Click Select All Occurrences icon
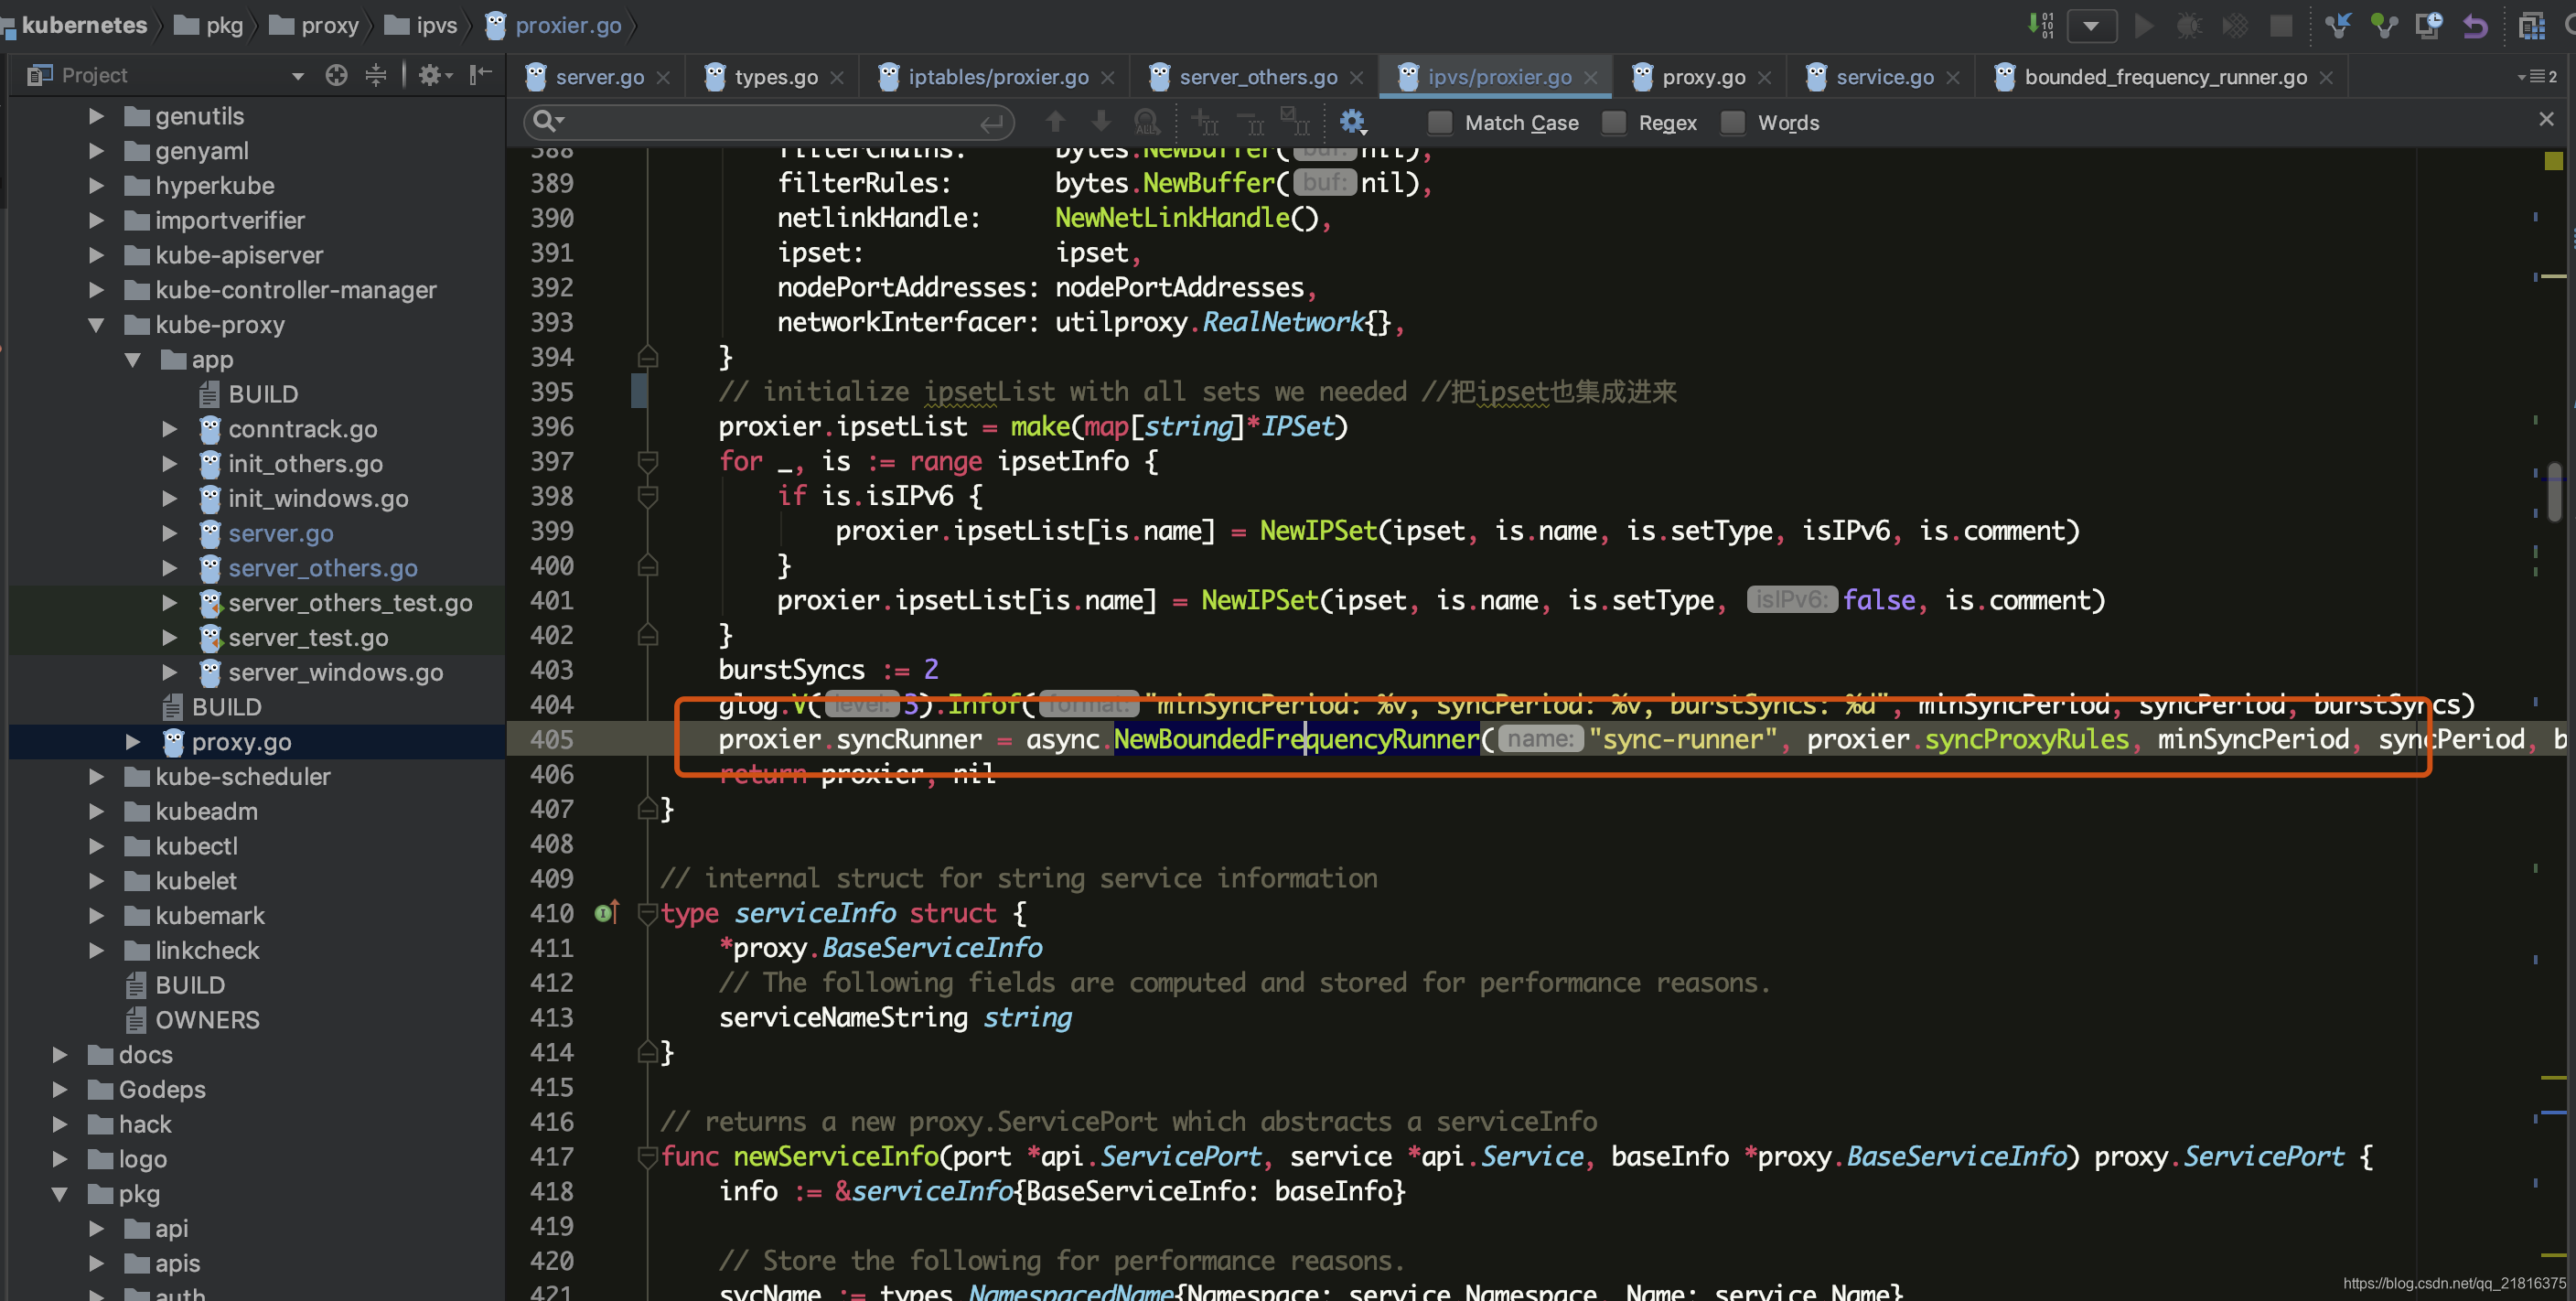 pyautogui.click(x=1295, y=122)
